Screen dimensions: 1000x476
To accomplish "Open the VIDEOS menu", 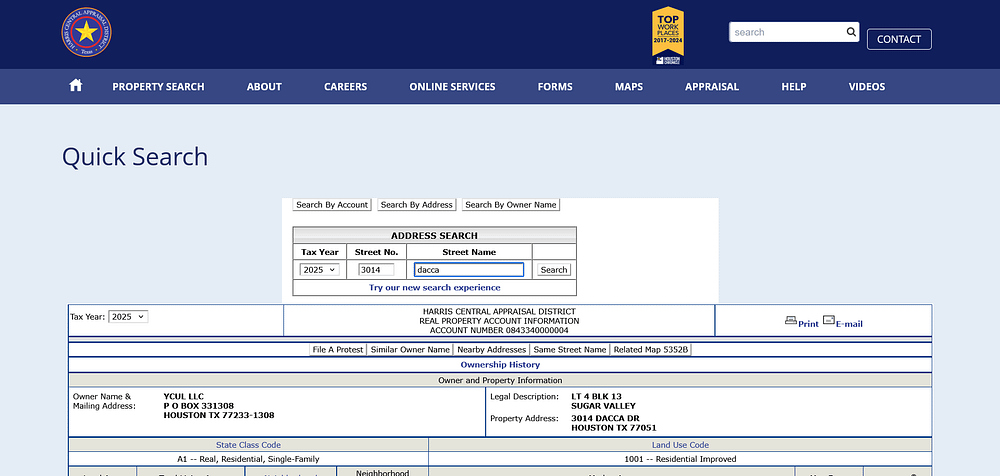I will point(867,87).
